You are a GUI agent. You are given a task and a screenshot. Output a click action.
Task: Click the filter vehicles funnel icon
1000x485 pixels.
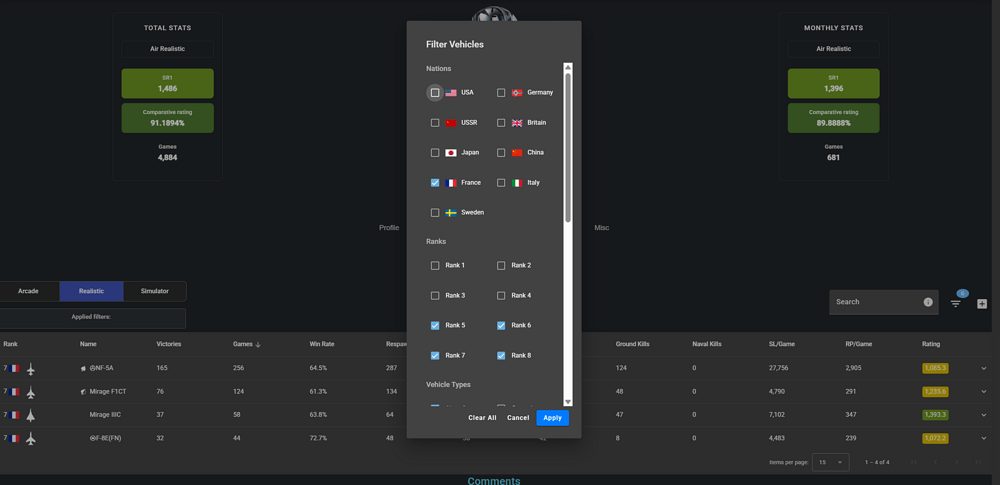coord(956,303)
